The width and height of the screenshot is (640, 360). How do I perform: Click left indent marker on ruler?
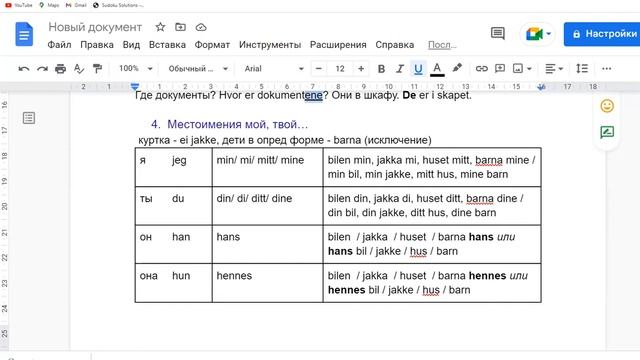(x=135, y=87)
